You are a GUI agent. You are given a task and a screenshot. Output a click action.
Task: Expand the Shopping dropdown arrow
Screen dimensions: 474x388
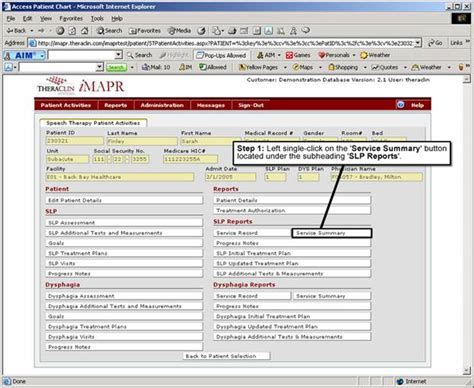coord(365,68)
